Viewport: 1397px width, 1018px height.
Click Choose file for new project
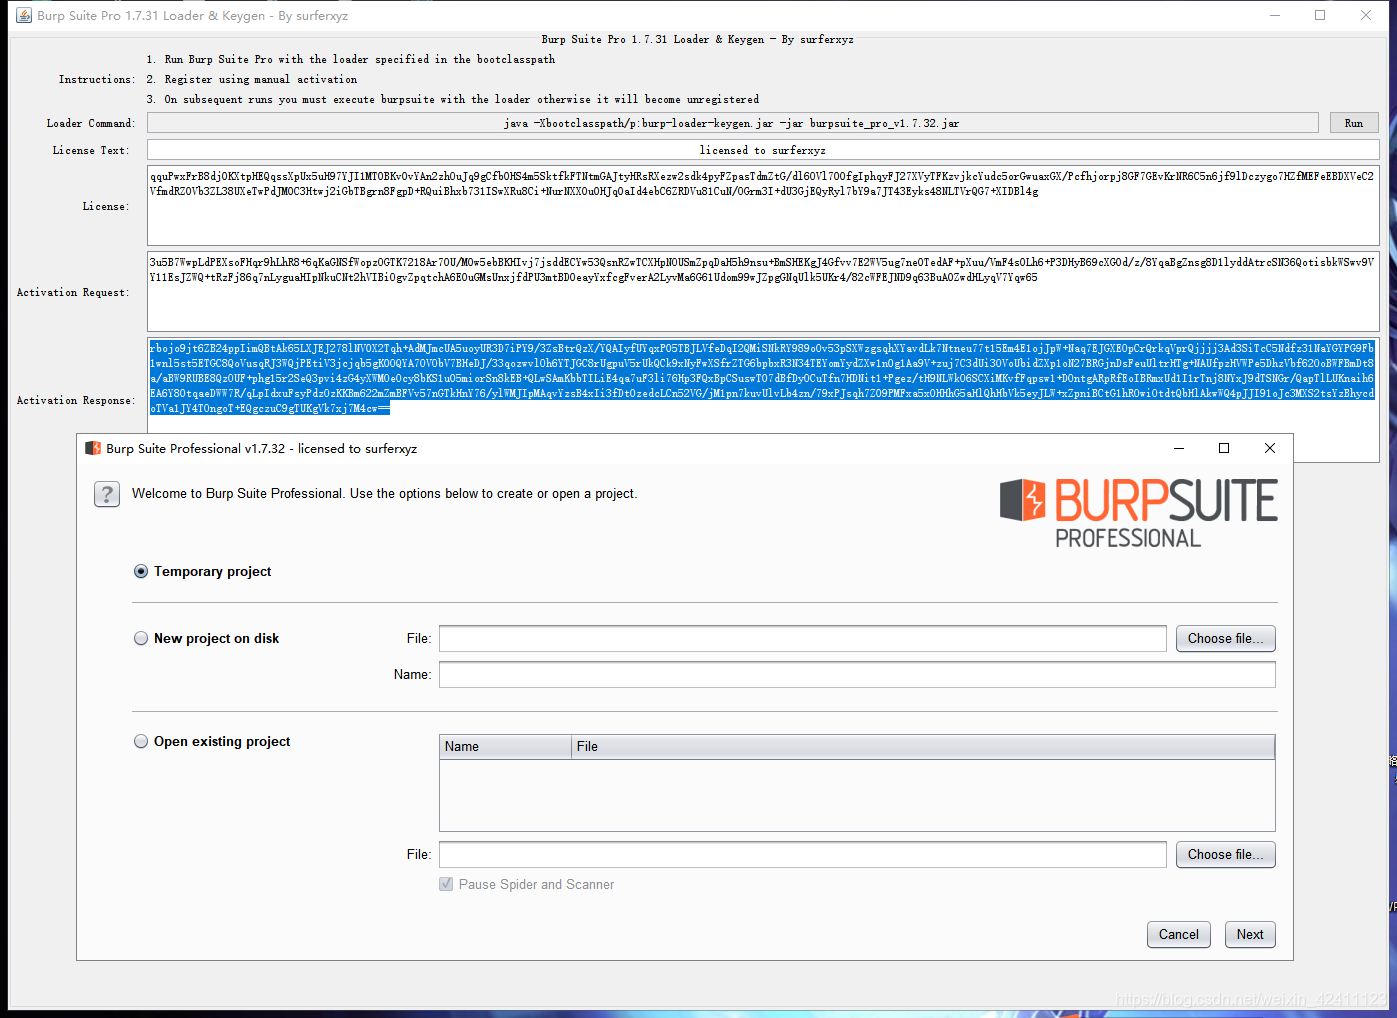coord(1225,638)
